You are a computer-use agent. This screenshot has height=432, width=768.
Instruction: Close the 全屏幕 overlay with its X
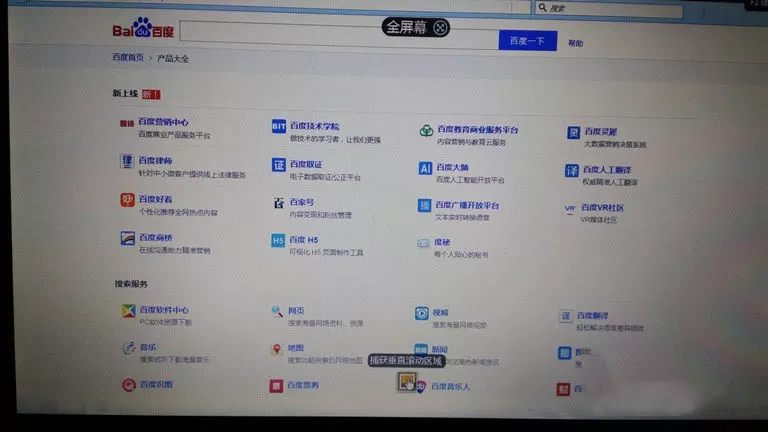point(440,28)
